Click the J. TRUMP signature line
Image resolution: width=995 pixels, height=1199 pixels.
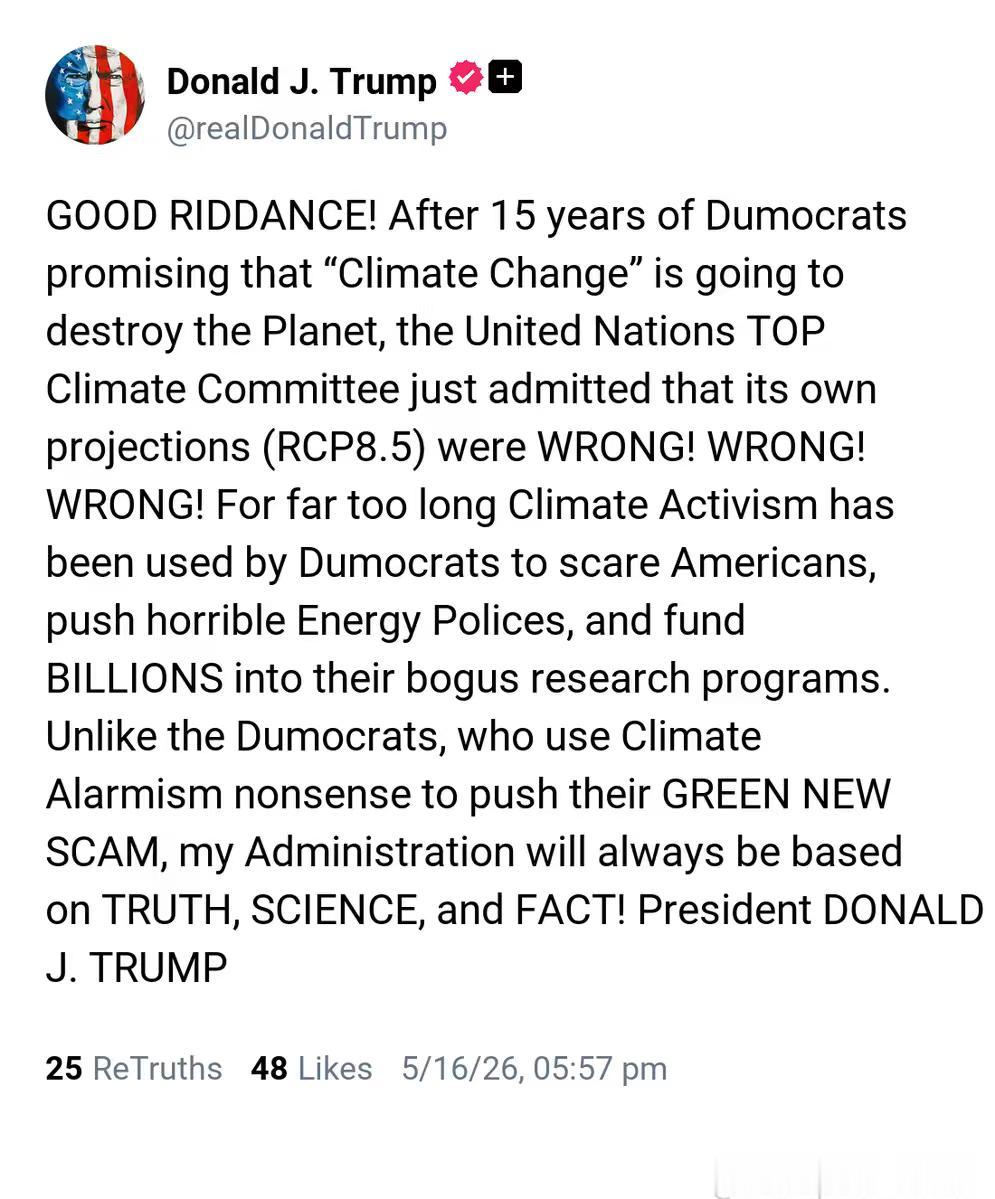pyautogui.click(x=136, y=967)
